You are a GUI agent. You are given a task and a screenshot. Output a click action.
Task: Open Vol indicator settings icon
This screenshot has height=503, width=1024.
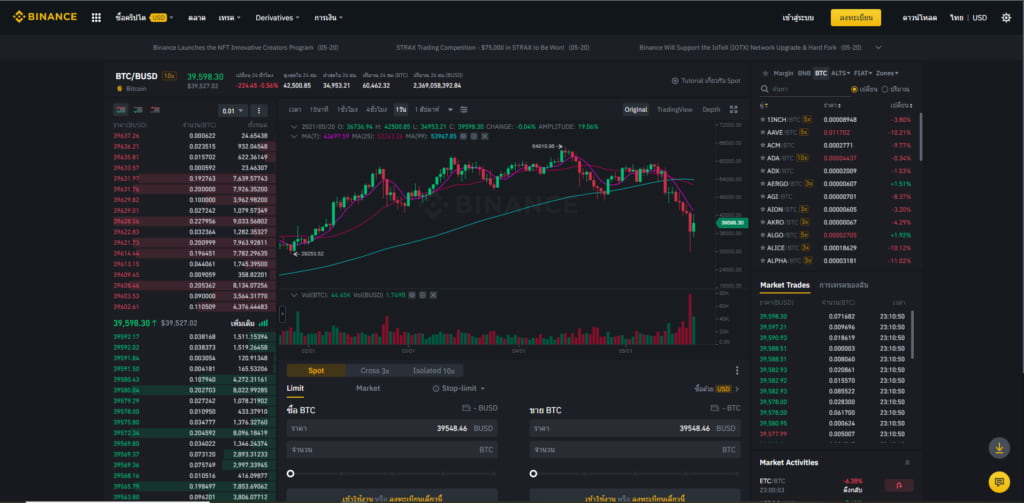(423, 295)
